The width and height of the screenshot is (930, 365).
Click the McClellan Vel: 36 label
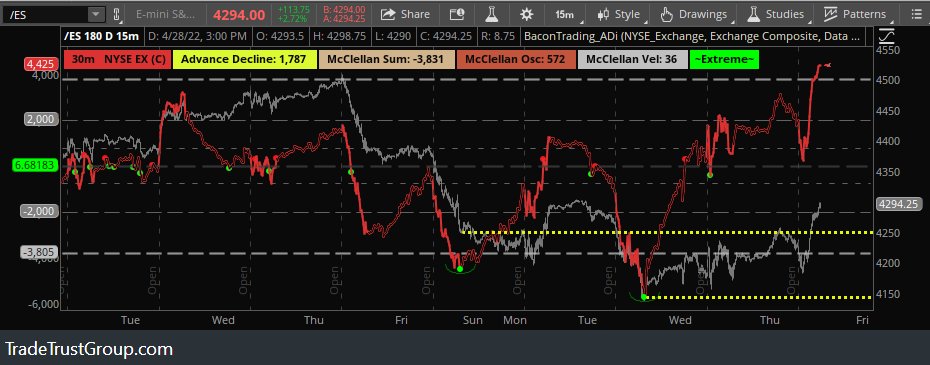pyautogui.click(x=632, y=59)
